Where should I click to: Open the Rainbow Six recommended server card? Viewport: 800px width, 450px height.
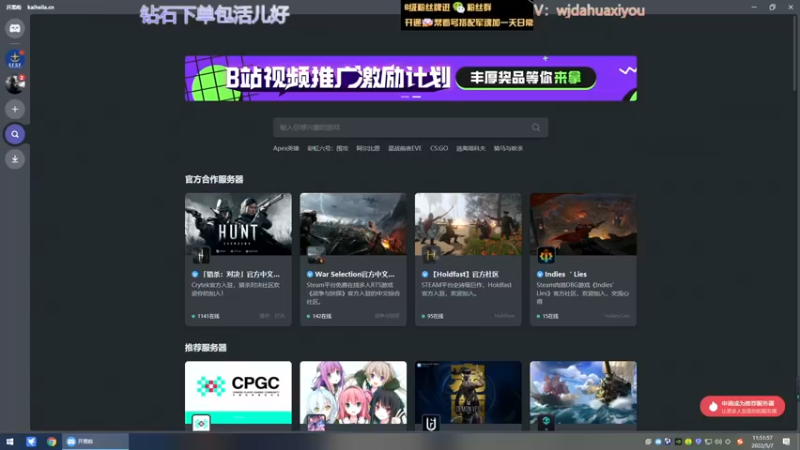(x=468, y=395)
